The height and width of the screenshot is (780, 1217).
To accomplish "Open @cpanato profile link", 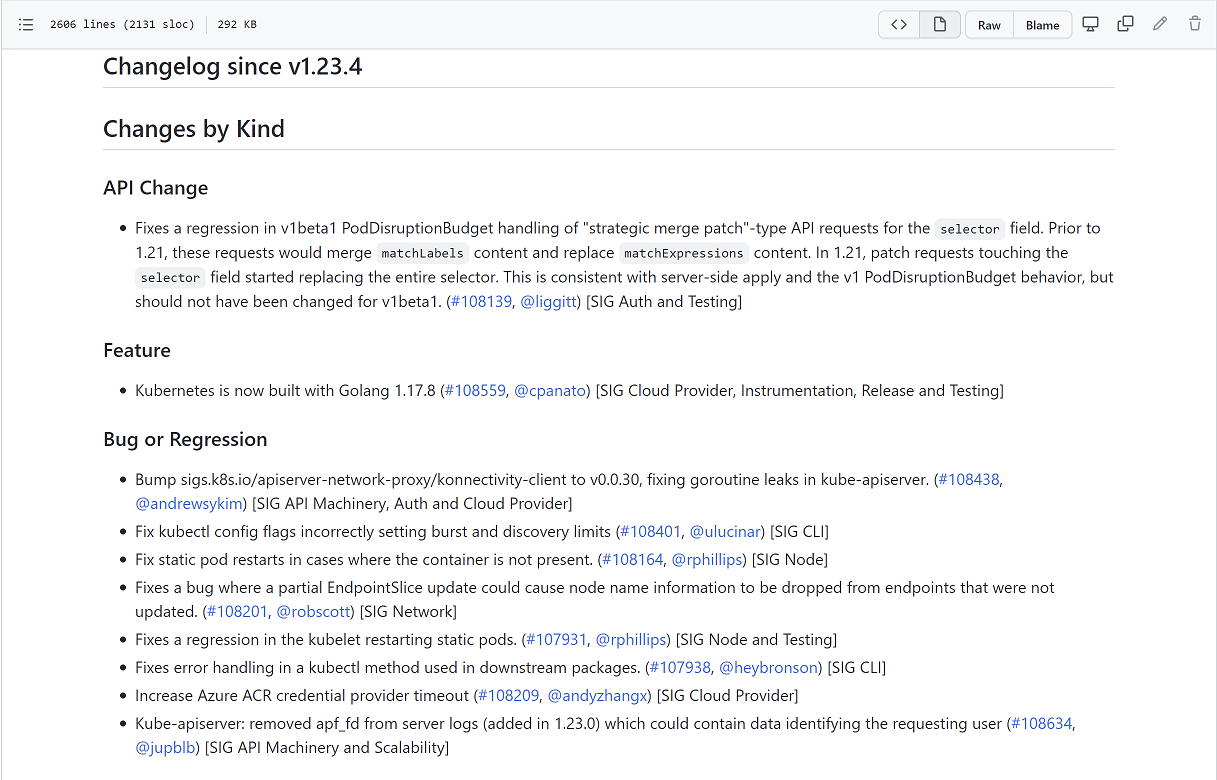I will click(550, 390).
